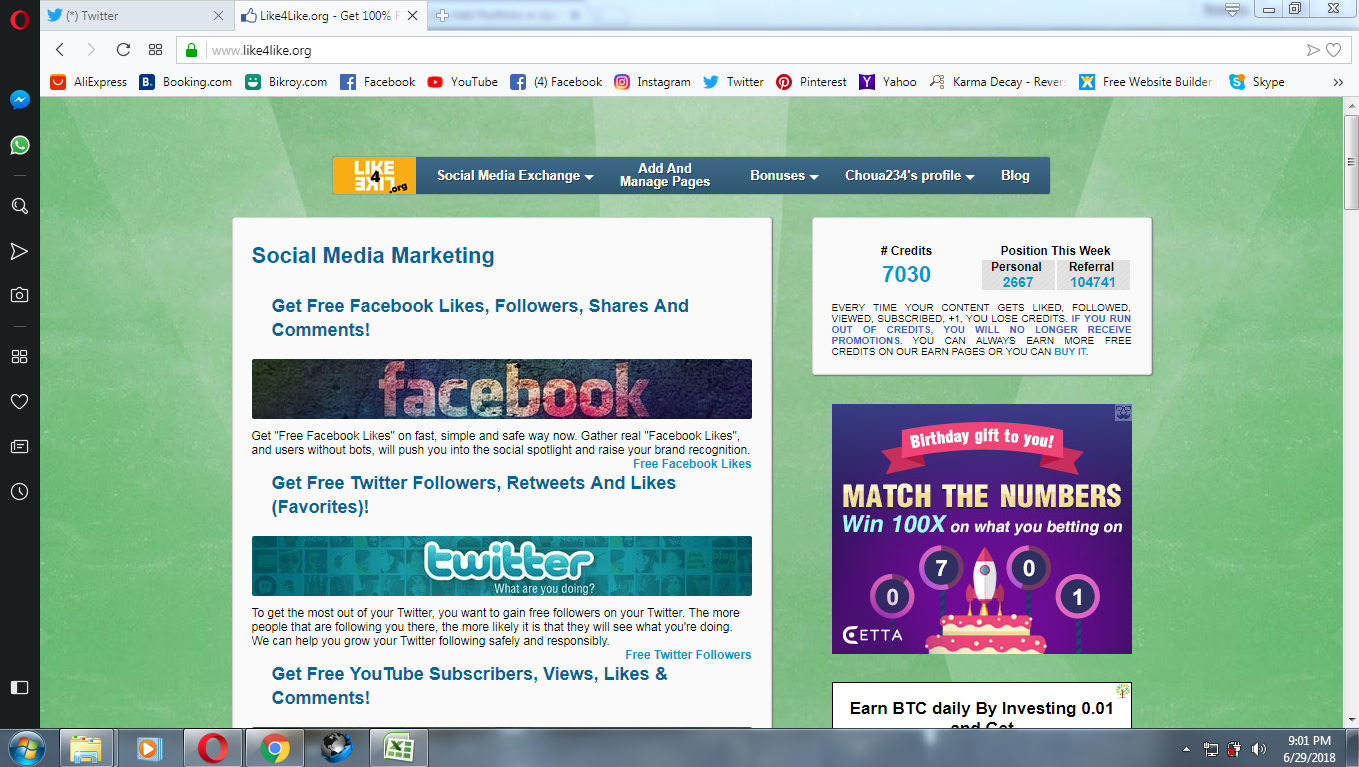This screenshot has height=767, width=1359.
Task: Open My Flow arrow in sidebar
Action: [19, 251]
